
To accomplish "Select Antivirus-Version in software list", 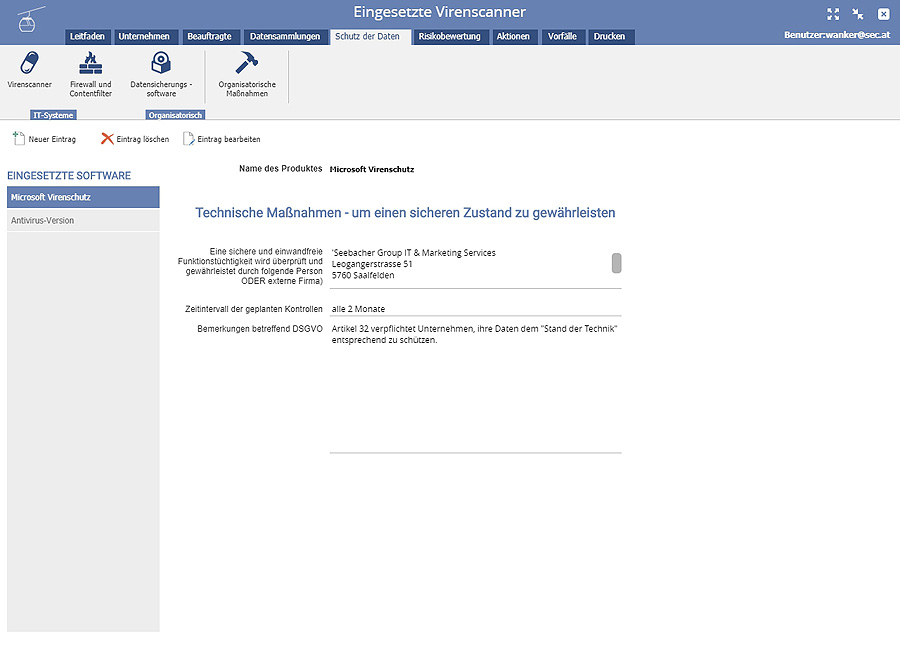I will [x=83, y=220].
